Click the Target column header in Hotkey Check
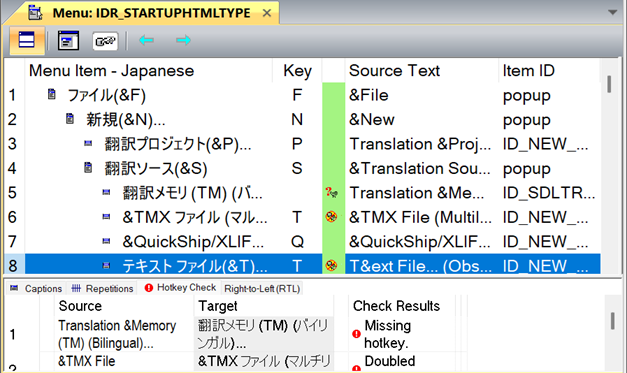This screenshot has width=627, height=373. pos(264,306)
